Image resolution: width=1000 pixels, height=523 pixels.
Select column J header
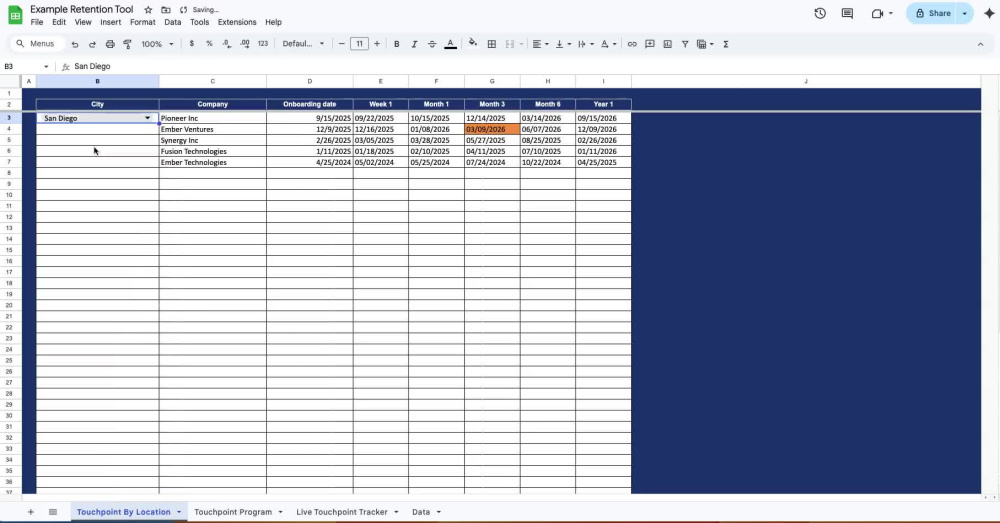coord(805,81)
